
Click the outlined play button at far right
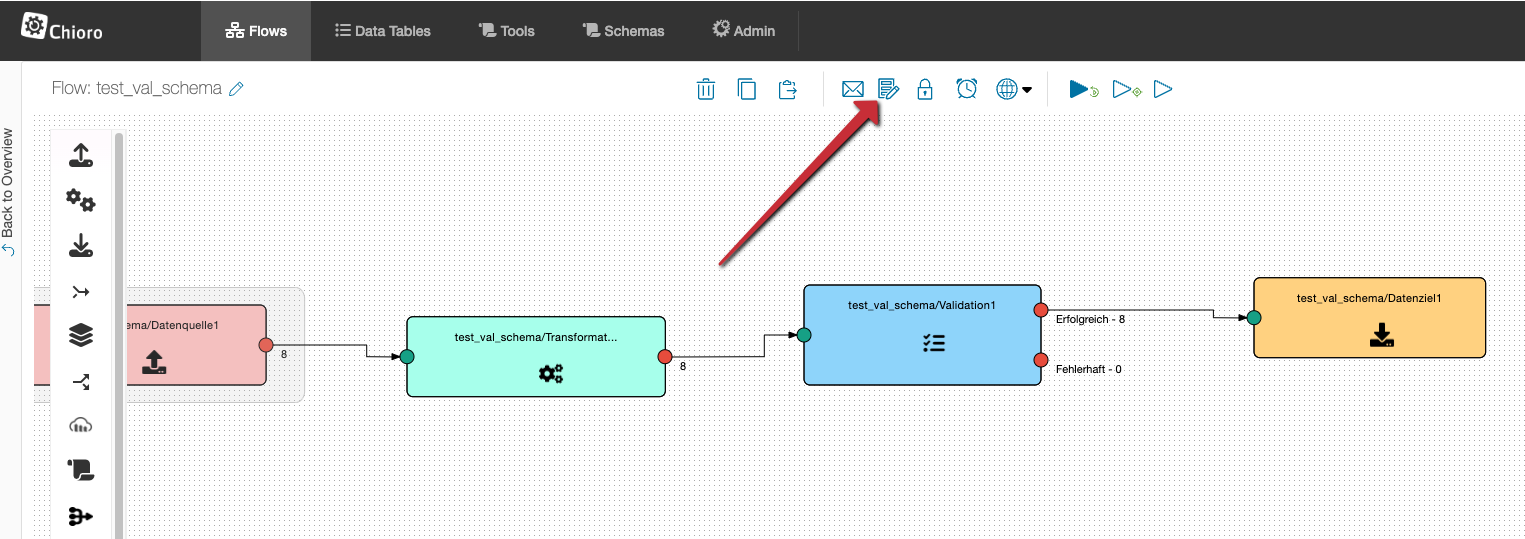coord(1162,89)
